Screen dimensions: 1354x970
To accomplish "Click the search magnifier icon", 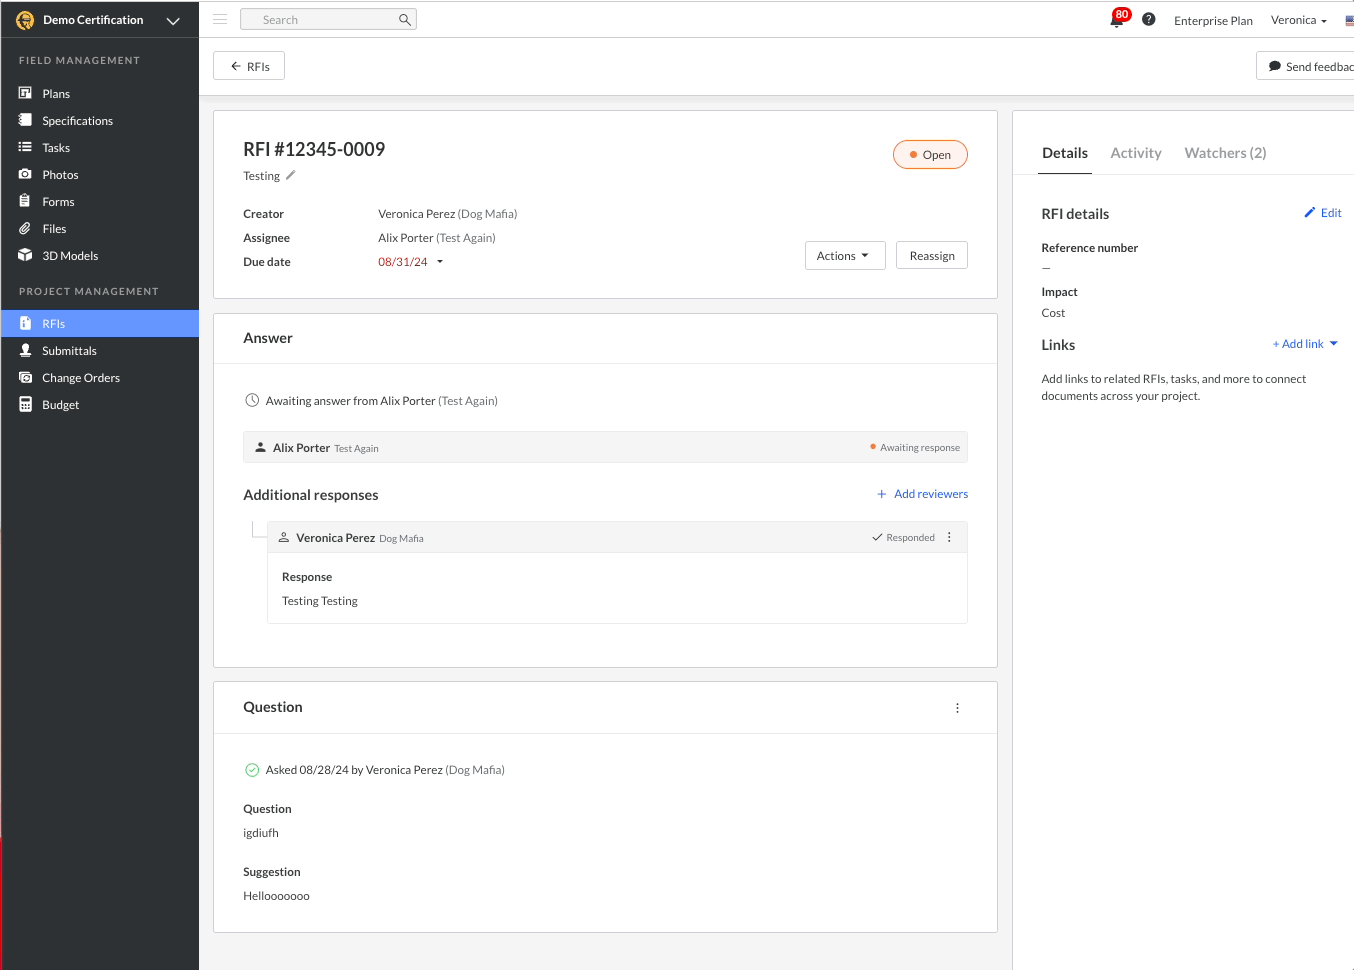I will click(x=405, y=20).
